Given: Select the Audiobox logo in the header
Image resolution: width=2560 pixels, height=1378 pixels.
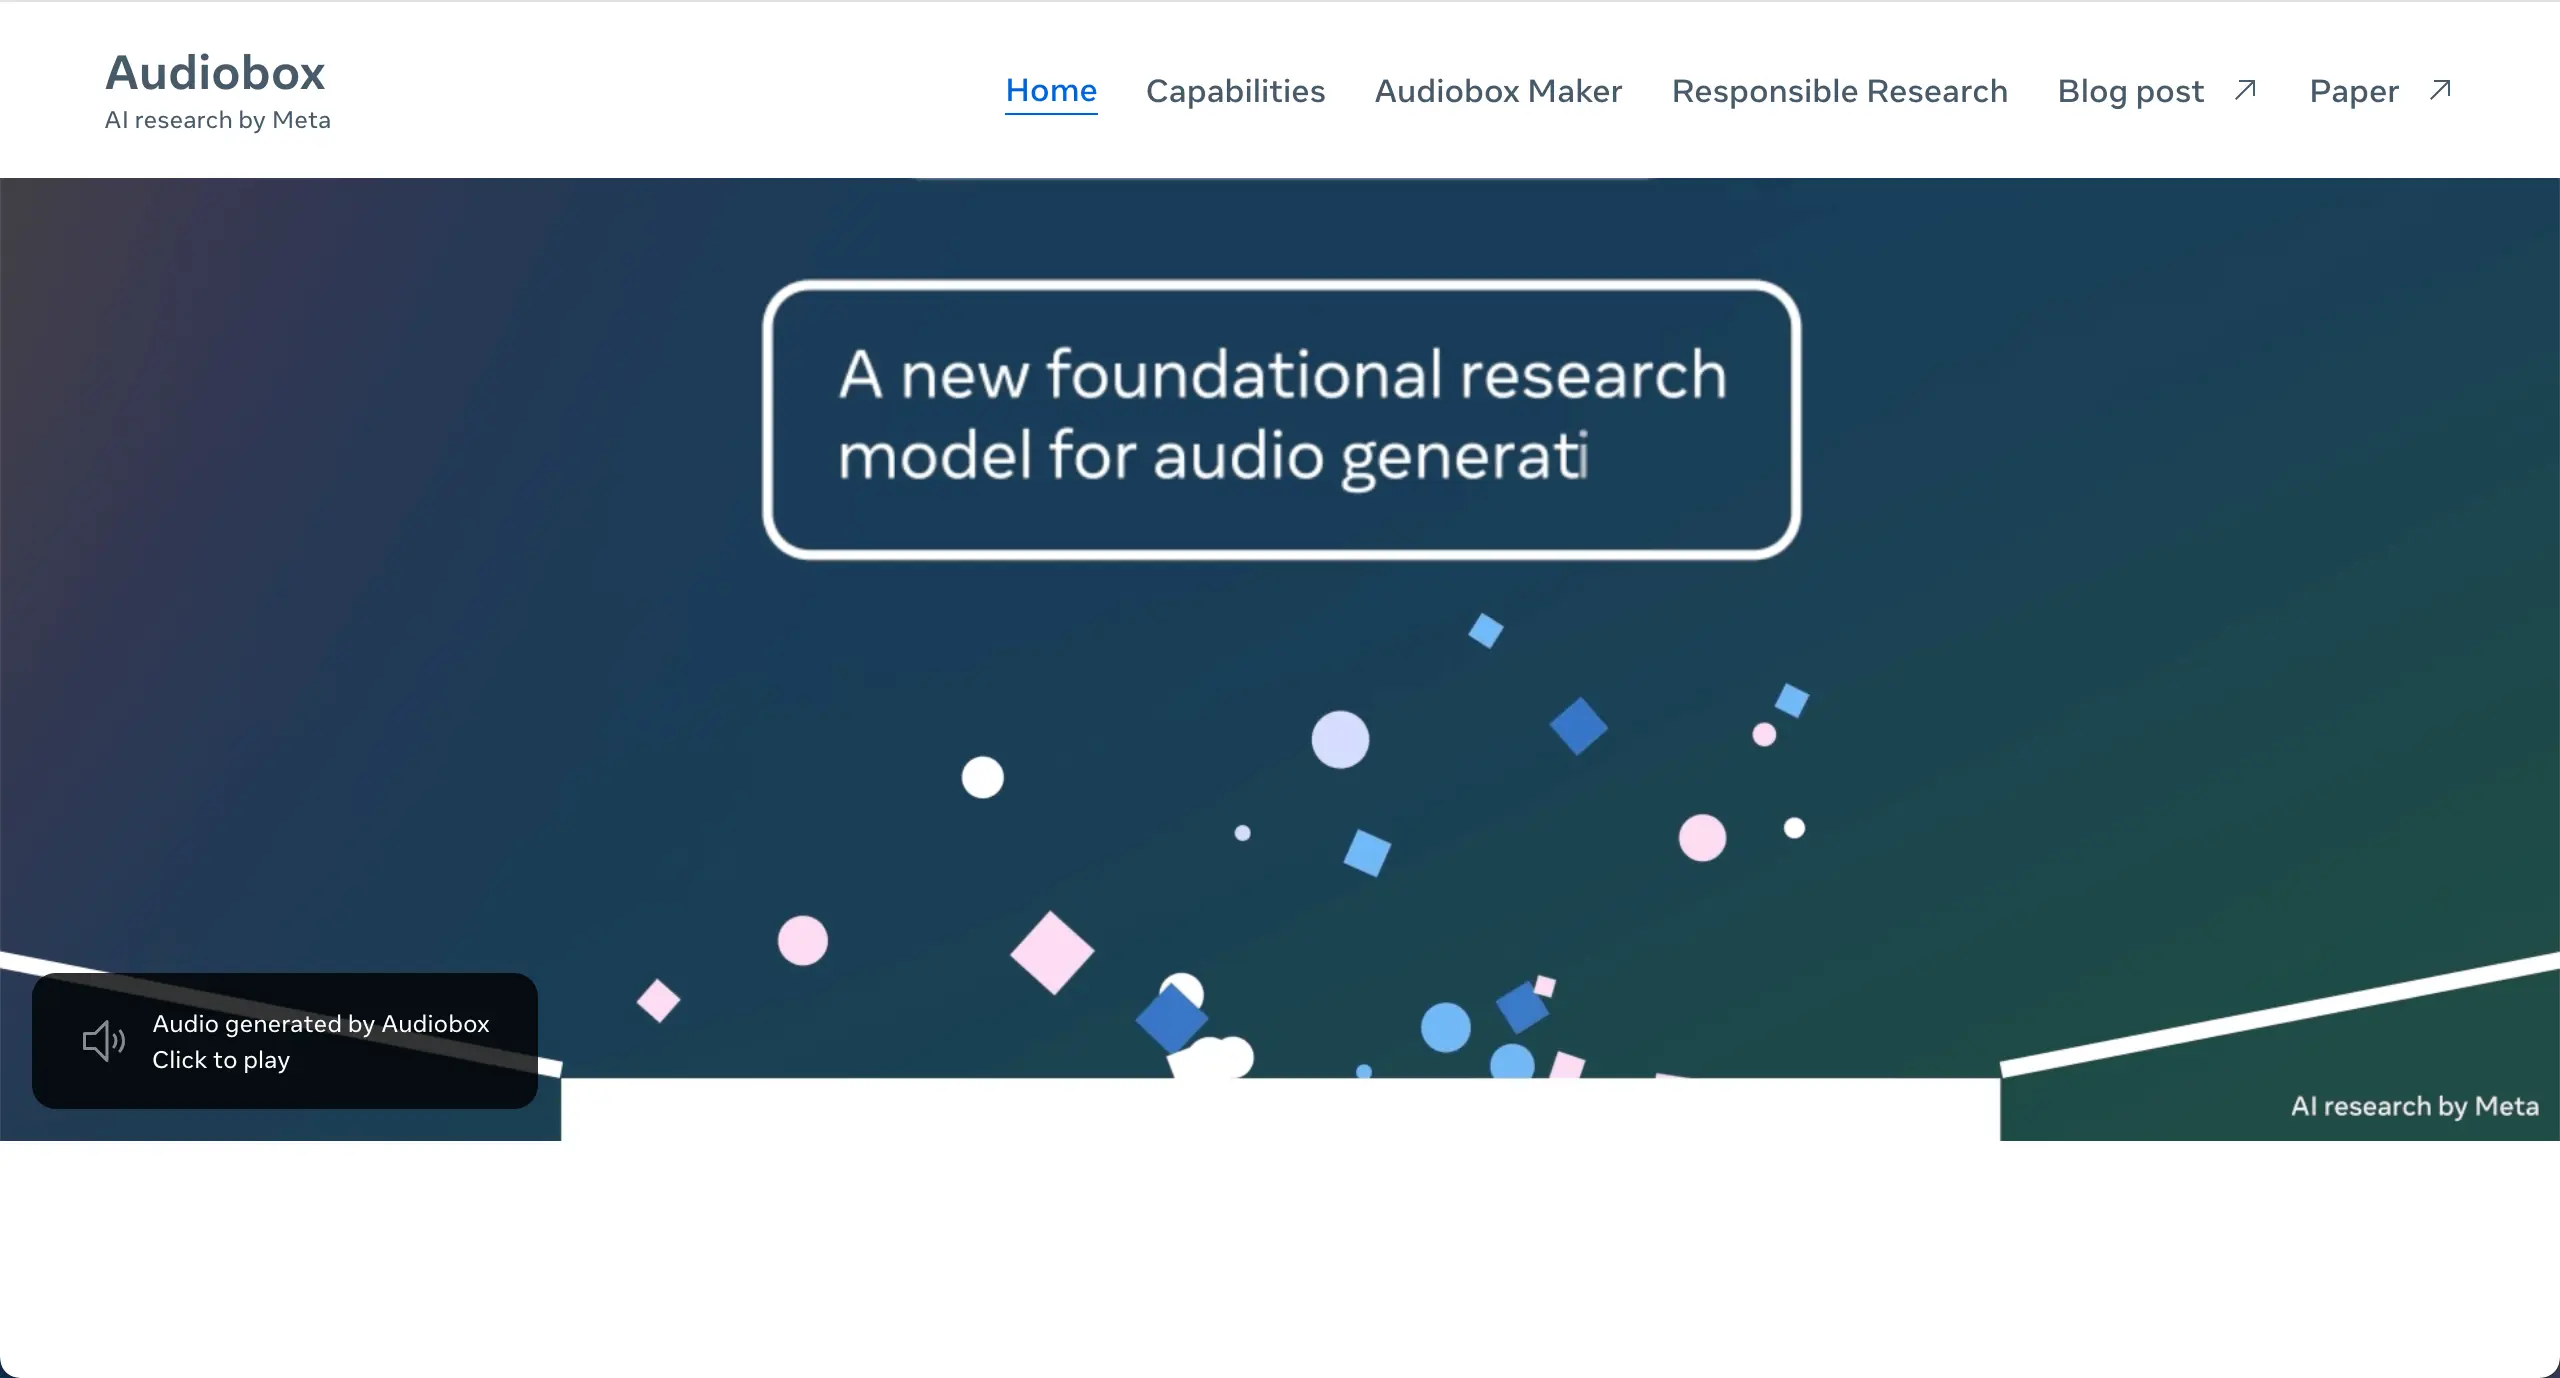Looking at the screenshot, I should 215,71.
